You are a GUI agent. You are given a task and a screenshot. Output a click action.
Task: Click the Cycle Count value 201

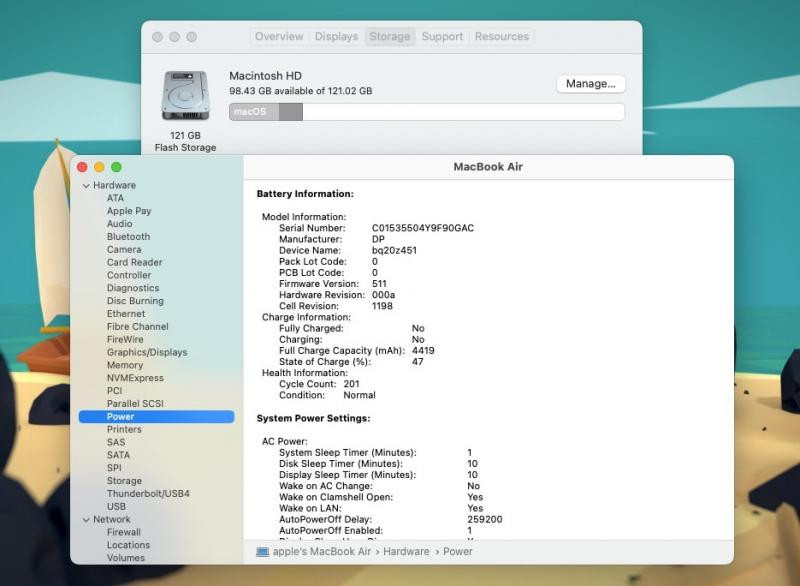point(352,384)
